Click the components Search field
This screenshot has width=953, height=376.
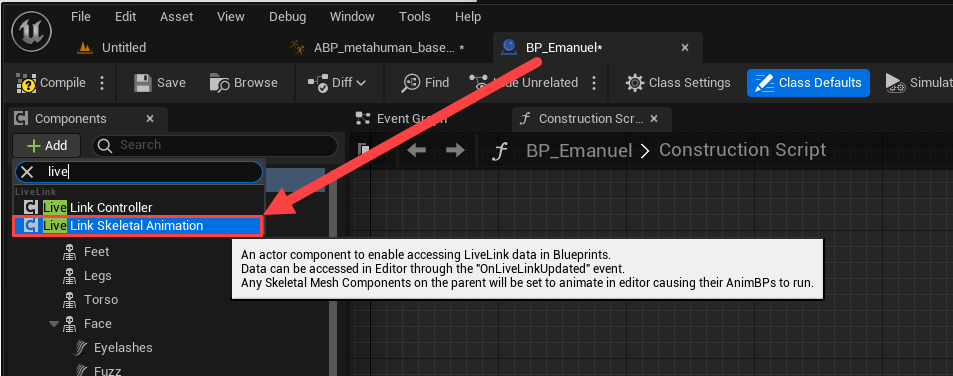(215, 145)
